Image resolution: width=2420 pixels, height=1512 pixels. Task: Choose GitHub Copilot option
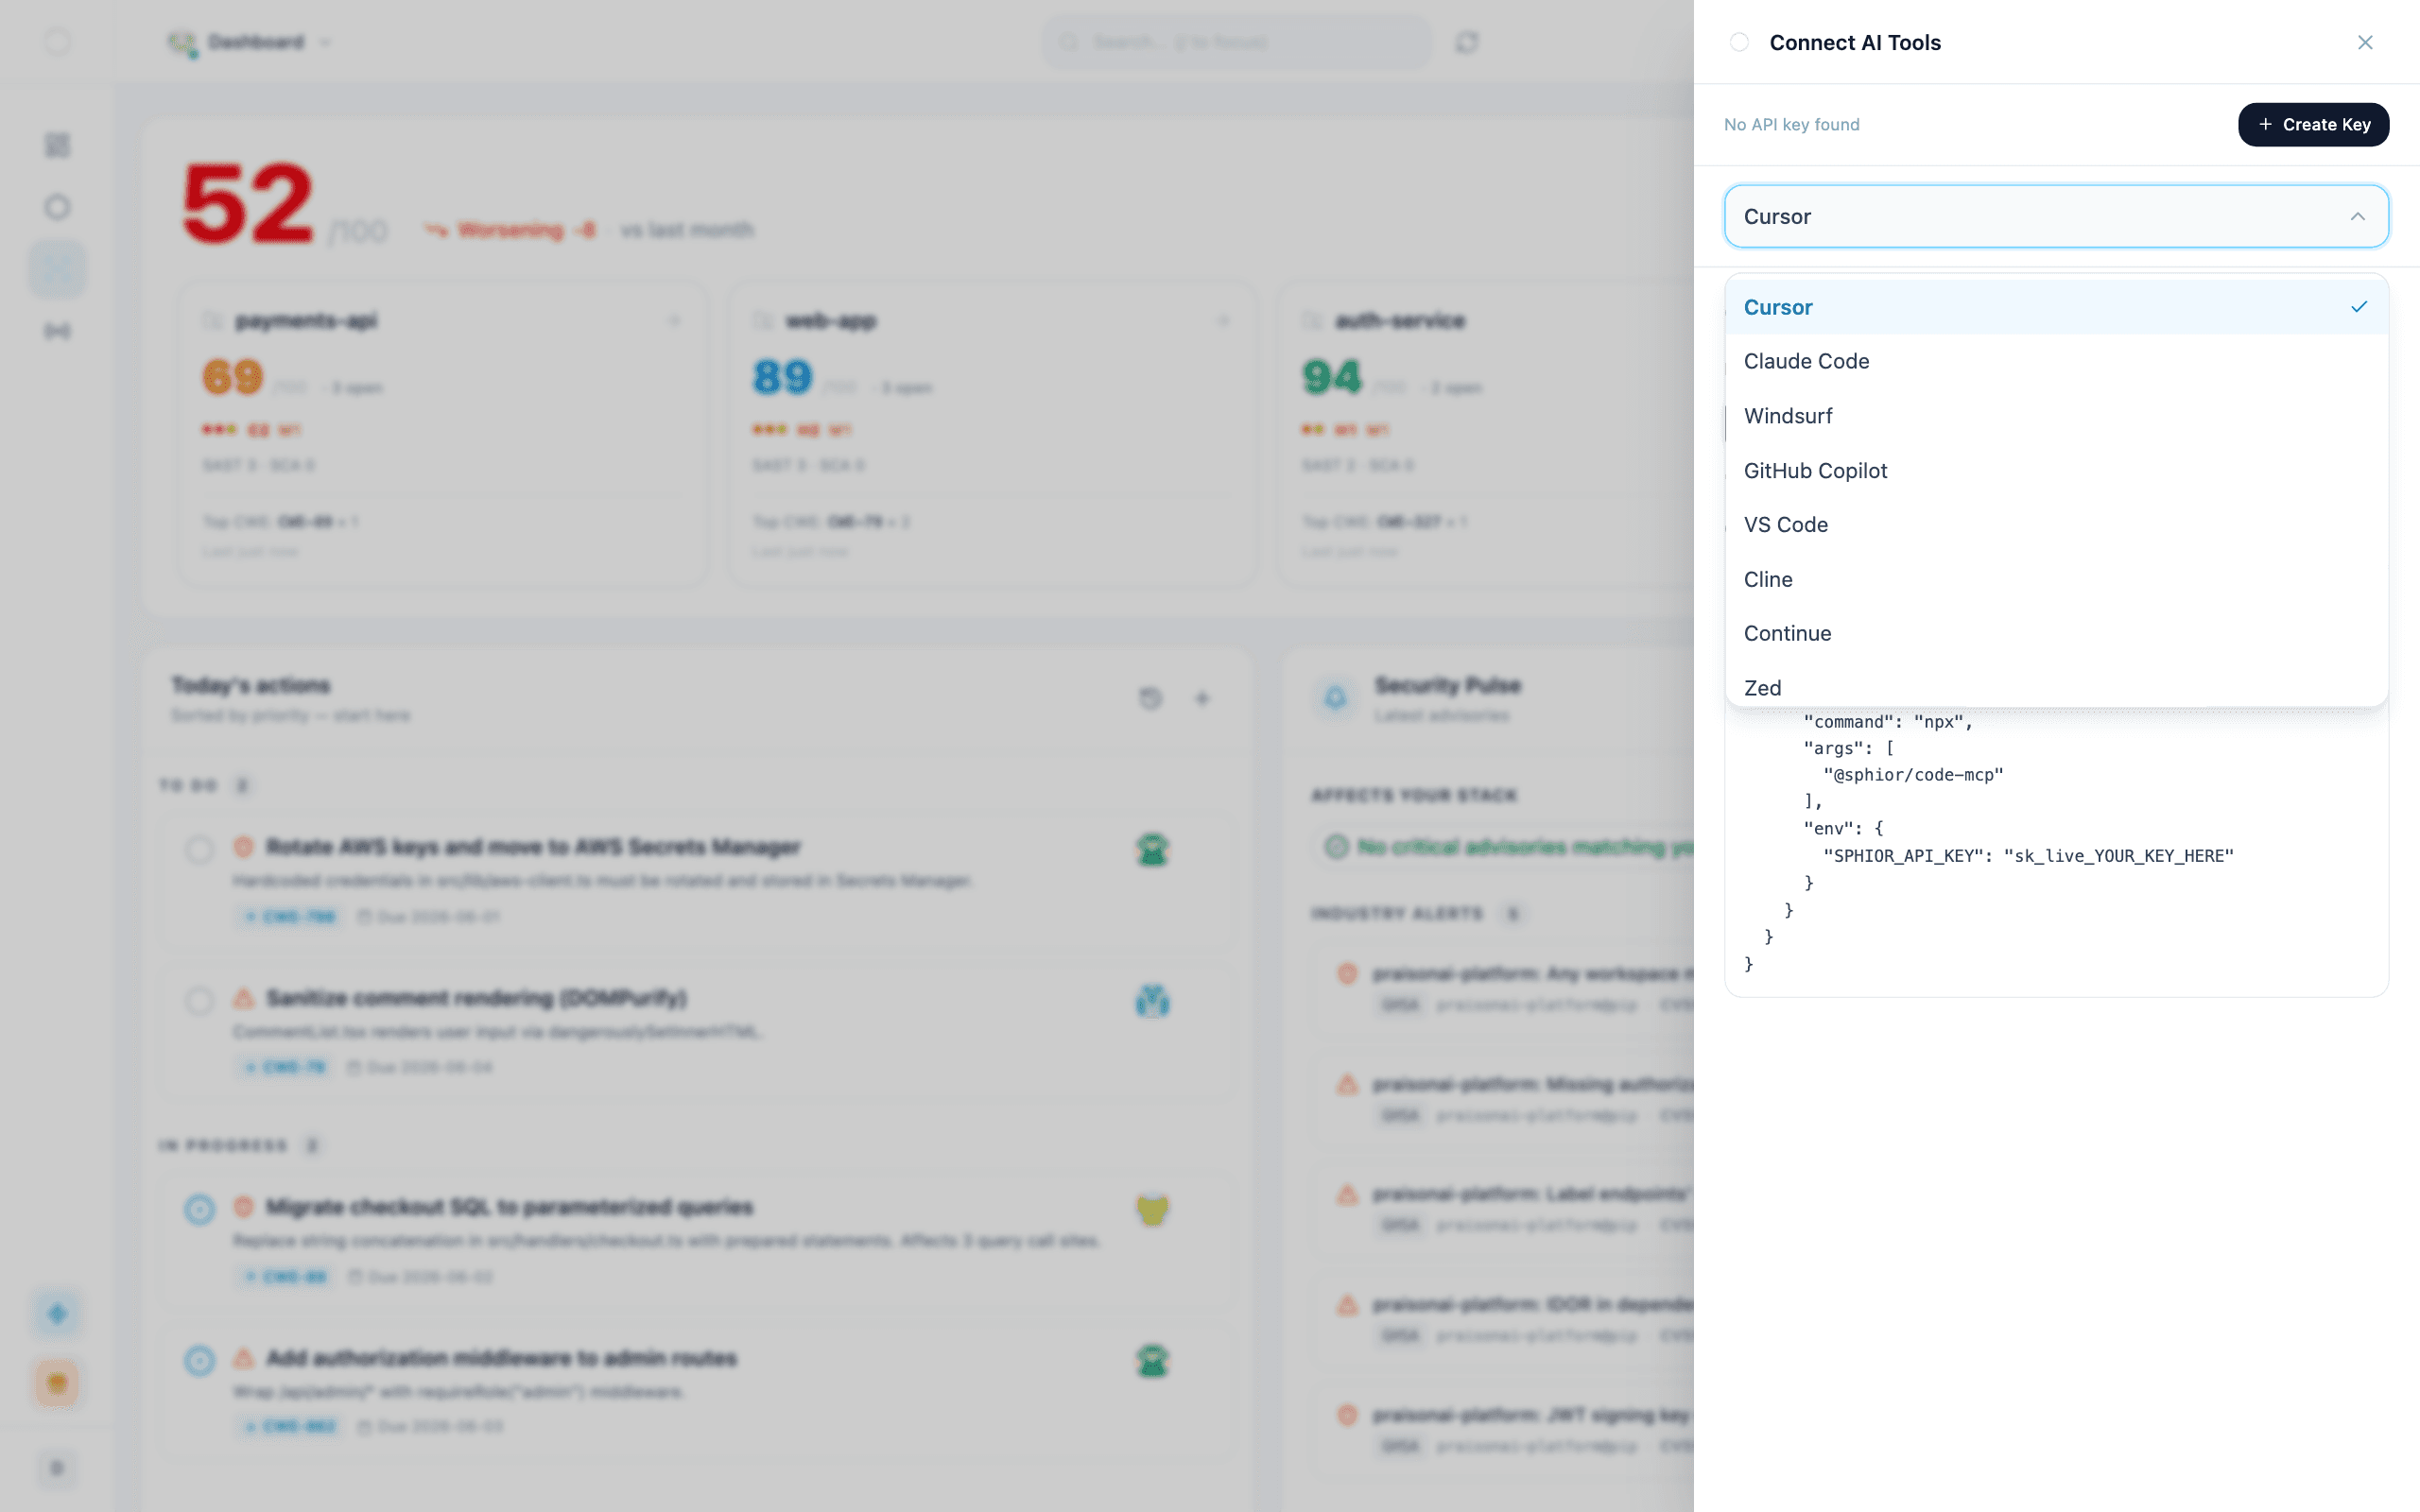pyautogui.click(x=2056, y=470)
